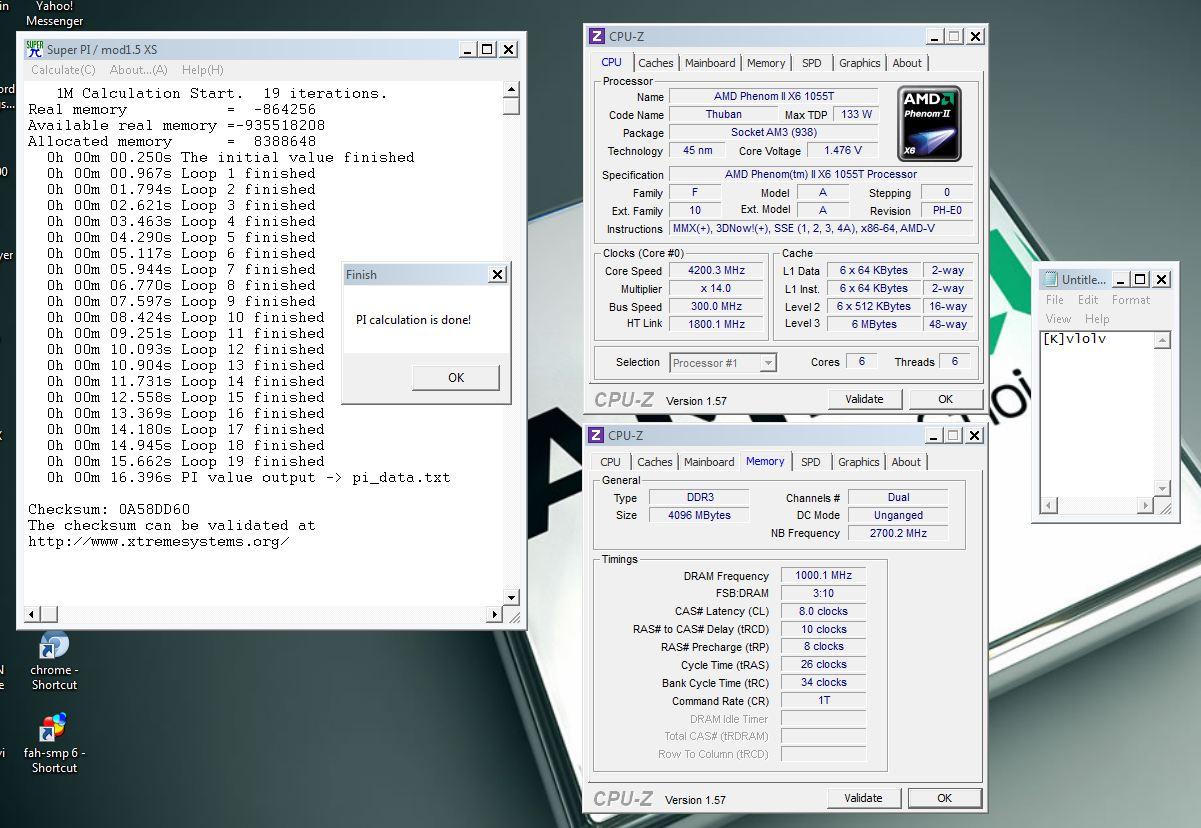Click the Notepad title bar icon
The width and height of the screenshot is (1201, 828).
pyautogui.click(x=1050, y=279)
